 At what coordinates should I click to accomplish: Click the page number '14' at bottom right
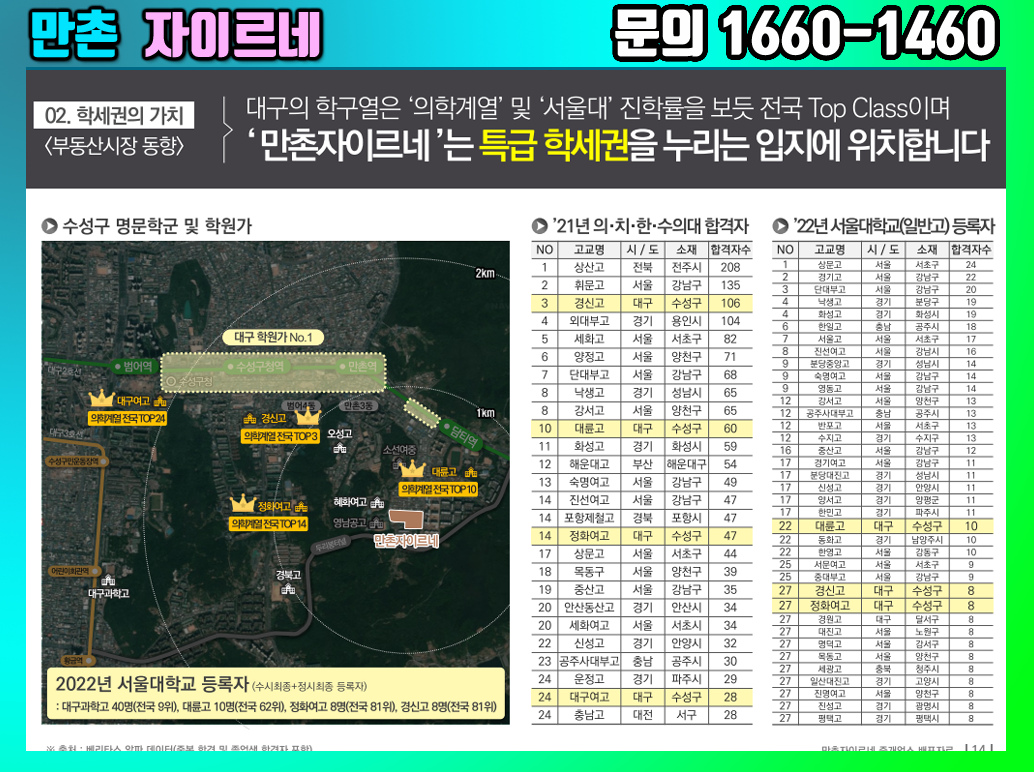(979, 750)
